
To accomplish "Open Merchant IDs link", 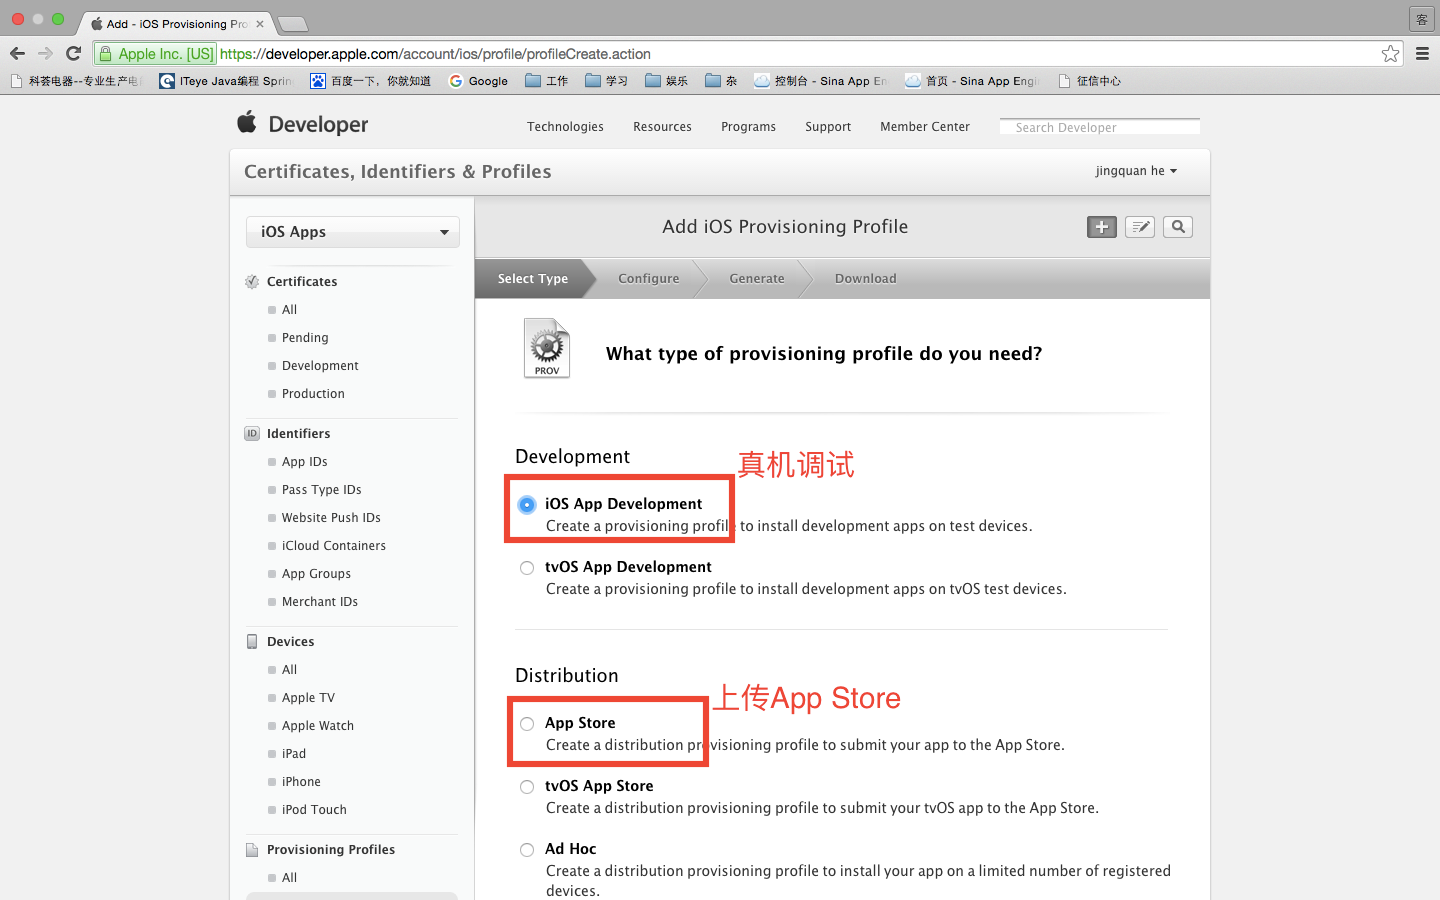I will 320,602.
